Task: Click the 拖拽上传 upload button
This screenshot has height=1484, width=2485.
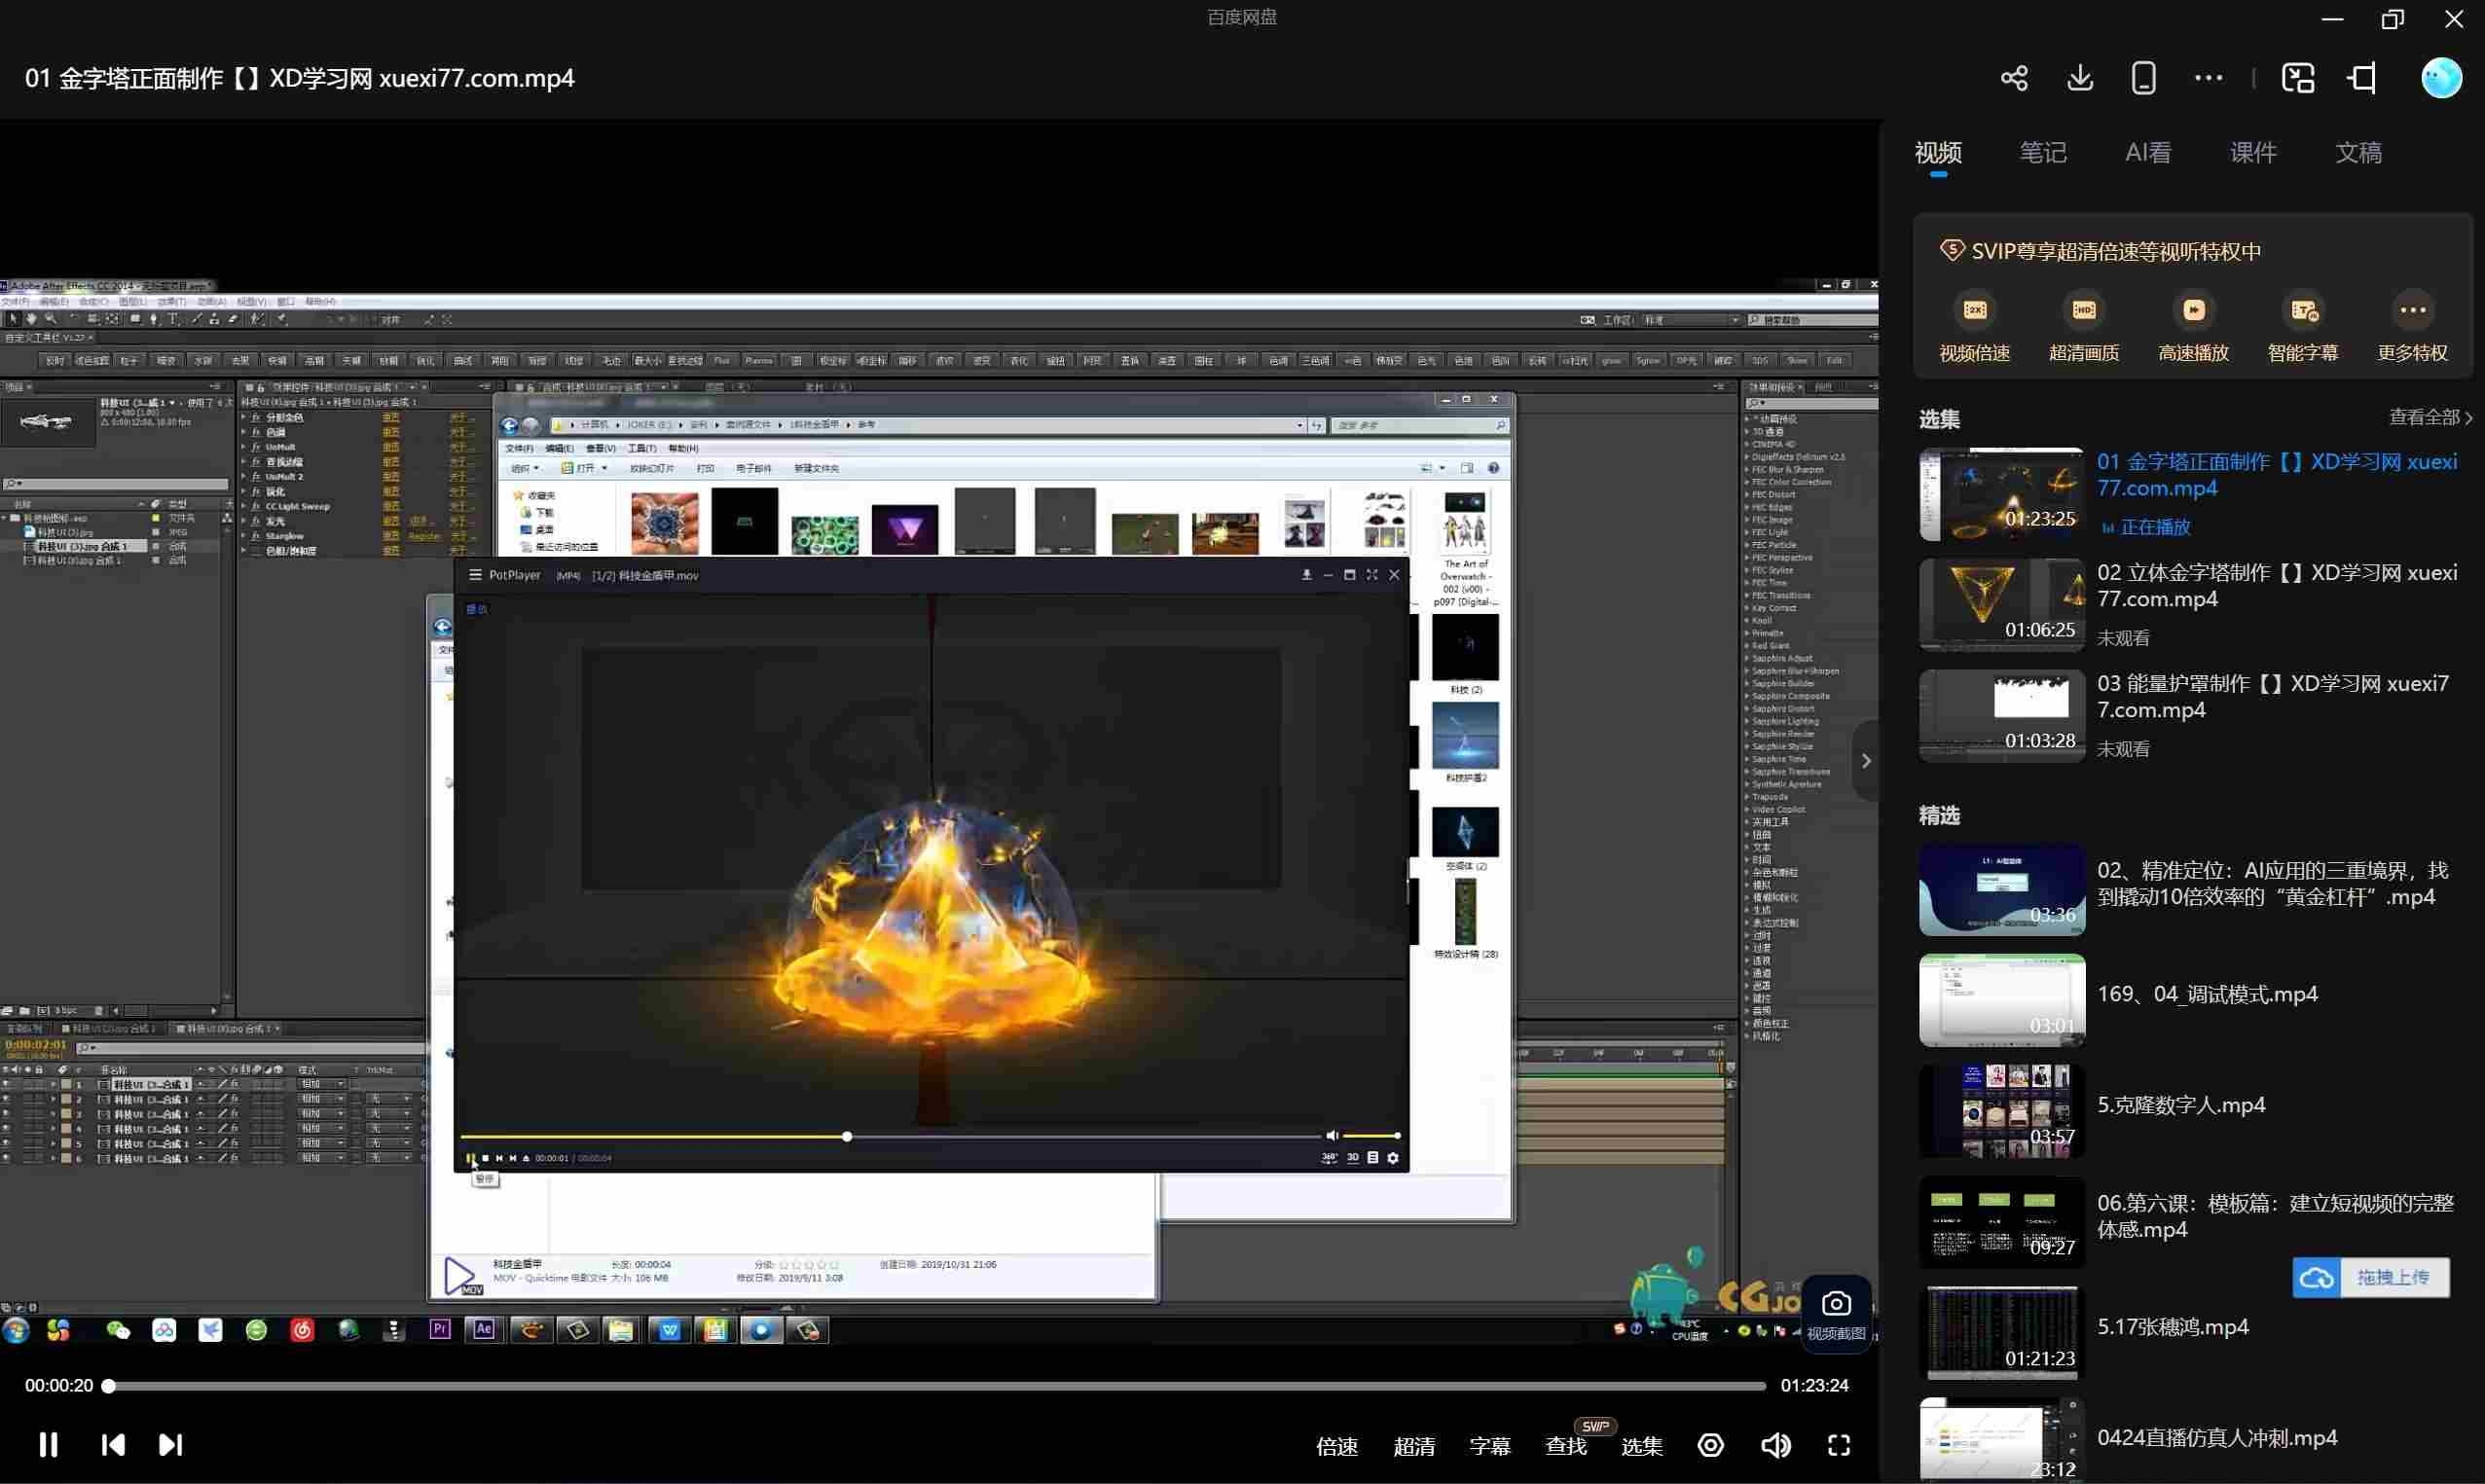Action: (x=2371, y=1278)
